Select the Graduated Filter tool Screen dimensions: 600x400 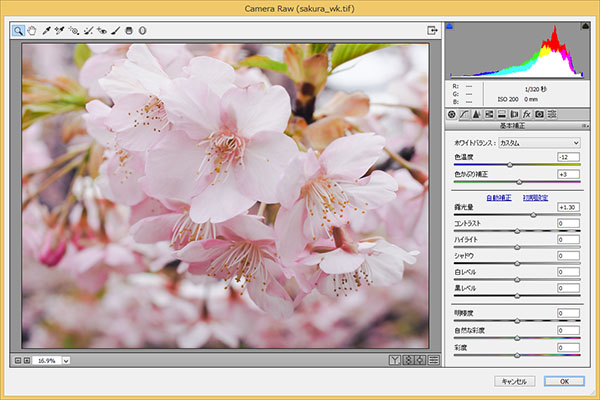tap(128, 31)
